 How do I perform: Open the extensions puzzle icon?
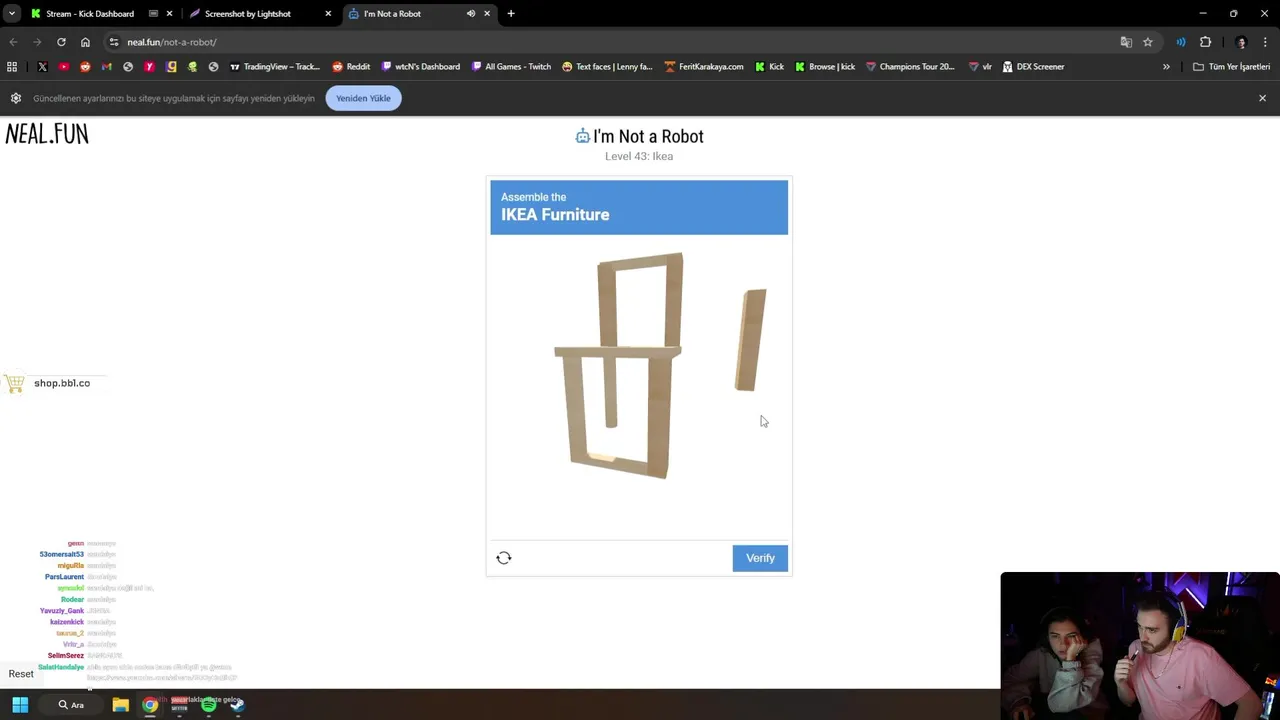coord(1205,42)
